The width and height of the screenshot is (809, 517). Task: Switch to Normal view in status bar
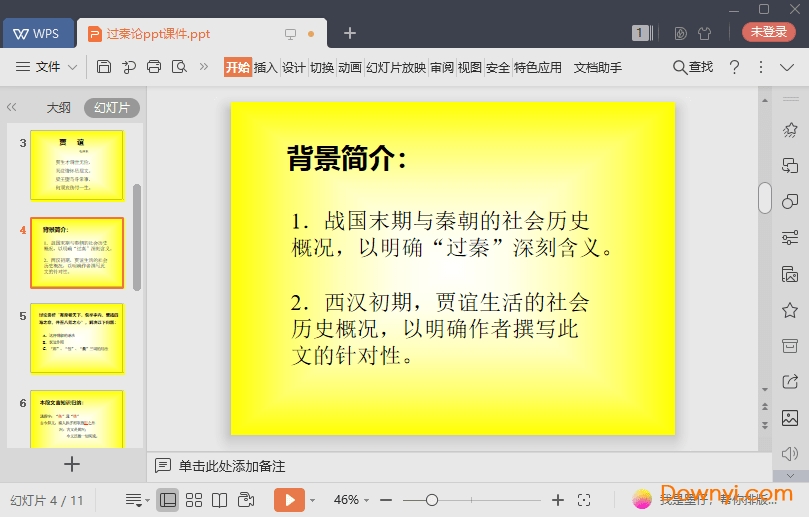coord(168,499)
